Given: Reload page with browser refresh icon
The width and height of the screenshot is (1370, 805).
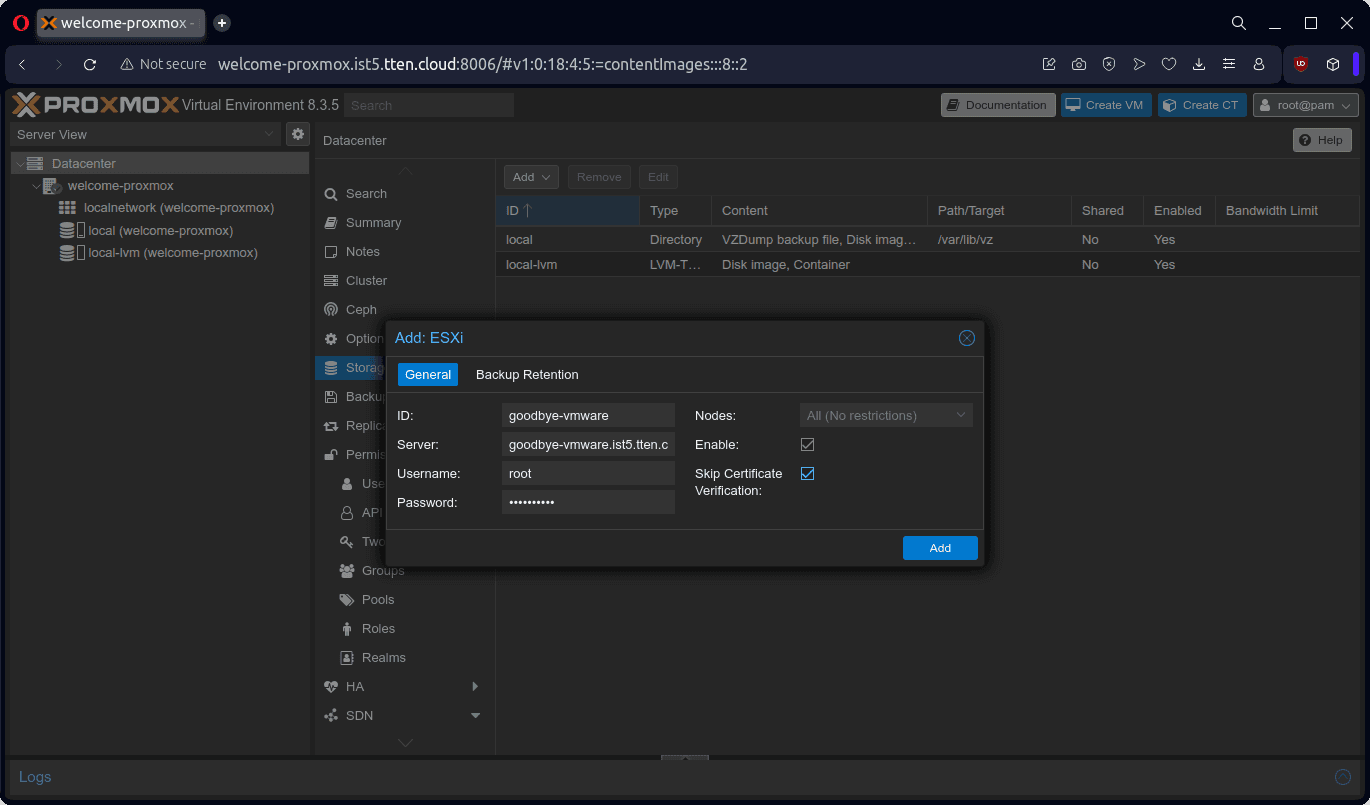Looking at the screenshot, I should click(90, 64).
